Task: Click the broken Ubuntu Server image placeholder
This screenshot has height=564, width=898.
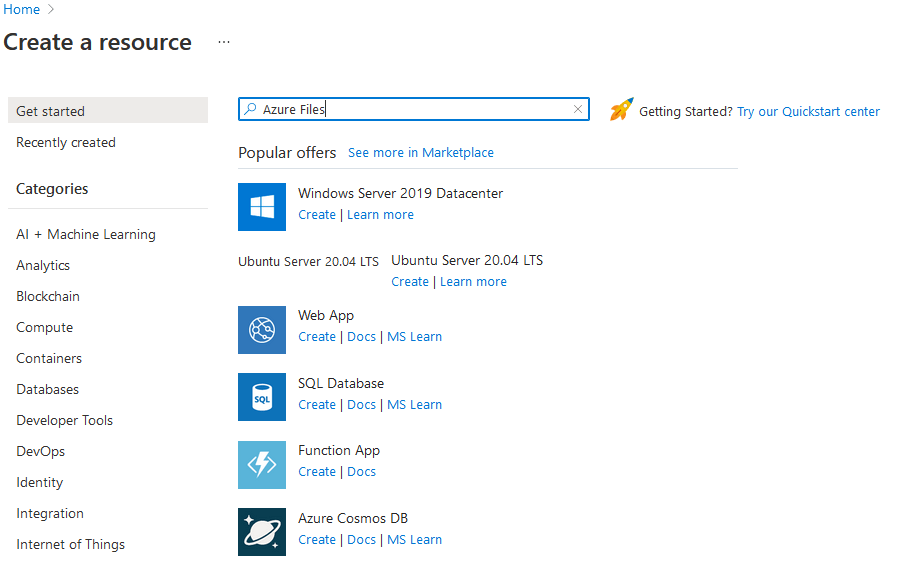Action: (308, 262)
